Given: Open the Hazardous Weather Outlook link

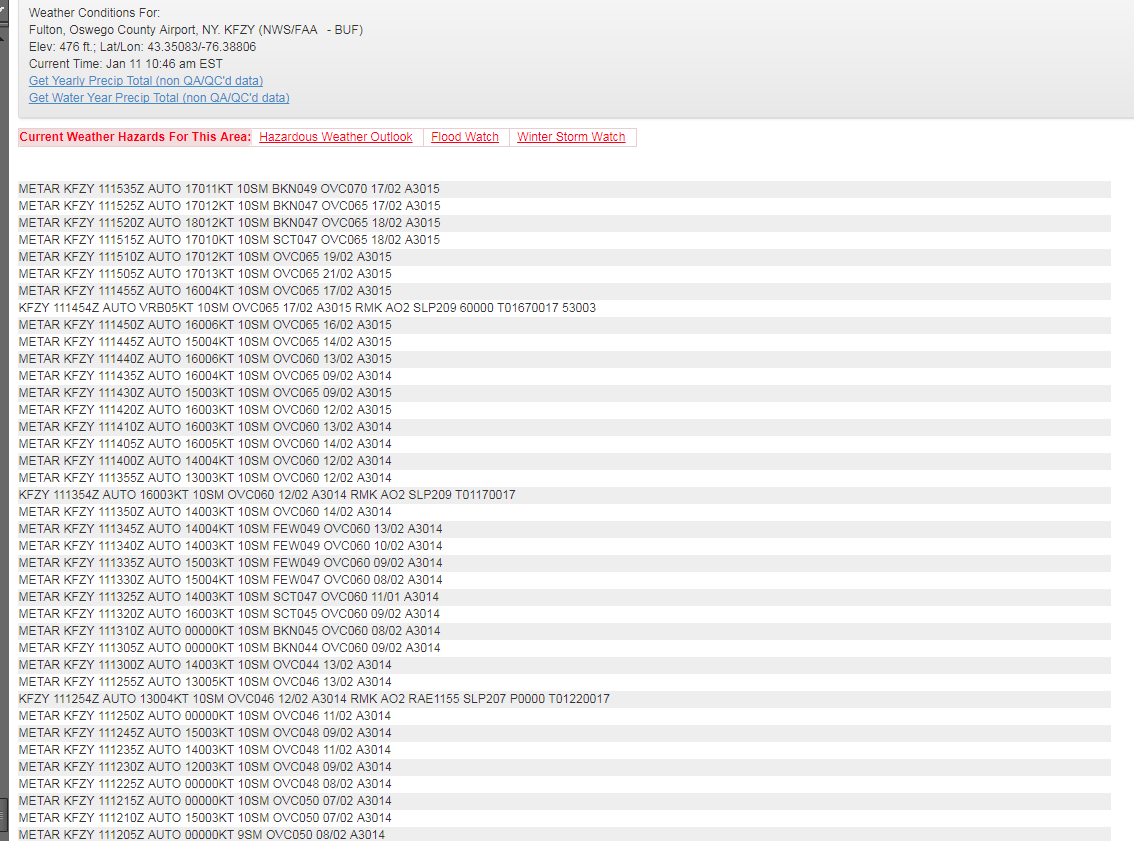Looking at the screenshot, I should pyautogui.click(x=336, y=137).
